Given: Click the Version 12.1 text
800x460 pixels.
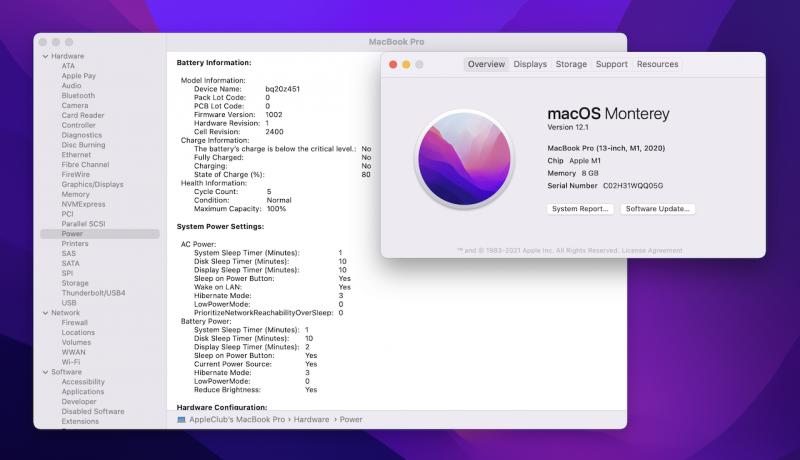Looking at the screenshot, I should click(568, 127).
